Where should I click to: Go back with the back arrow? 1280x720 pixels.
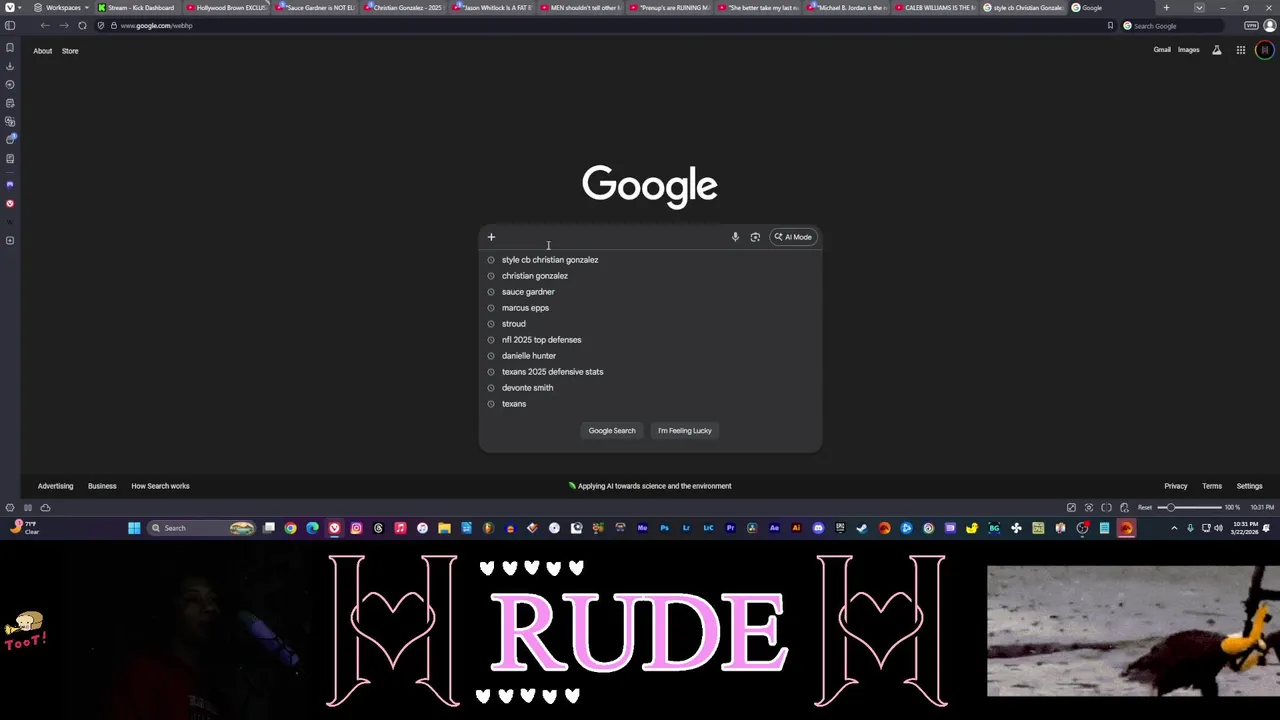click(45, 25)
